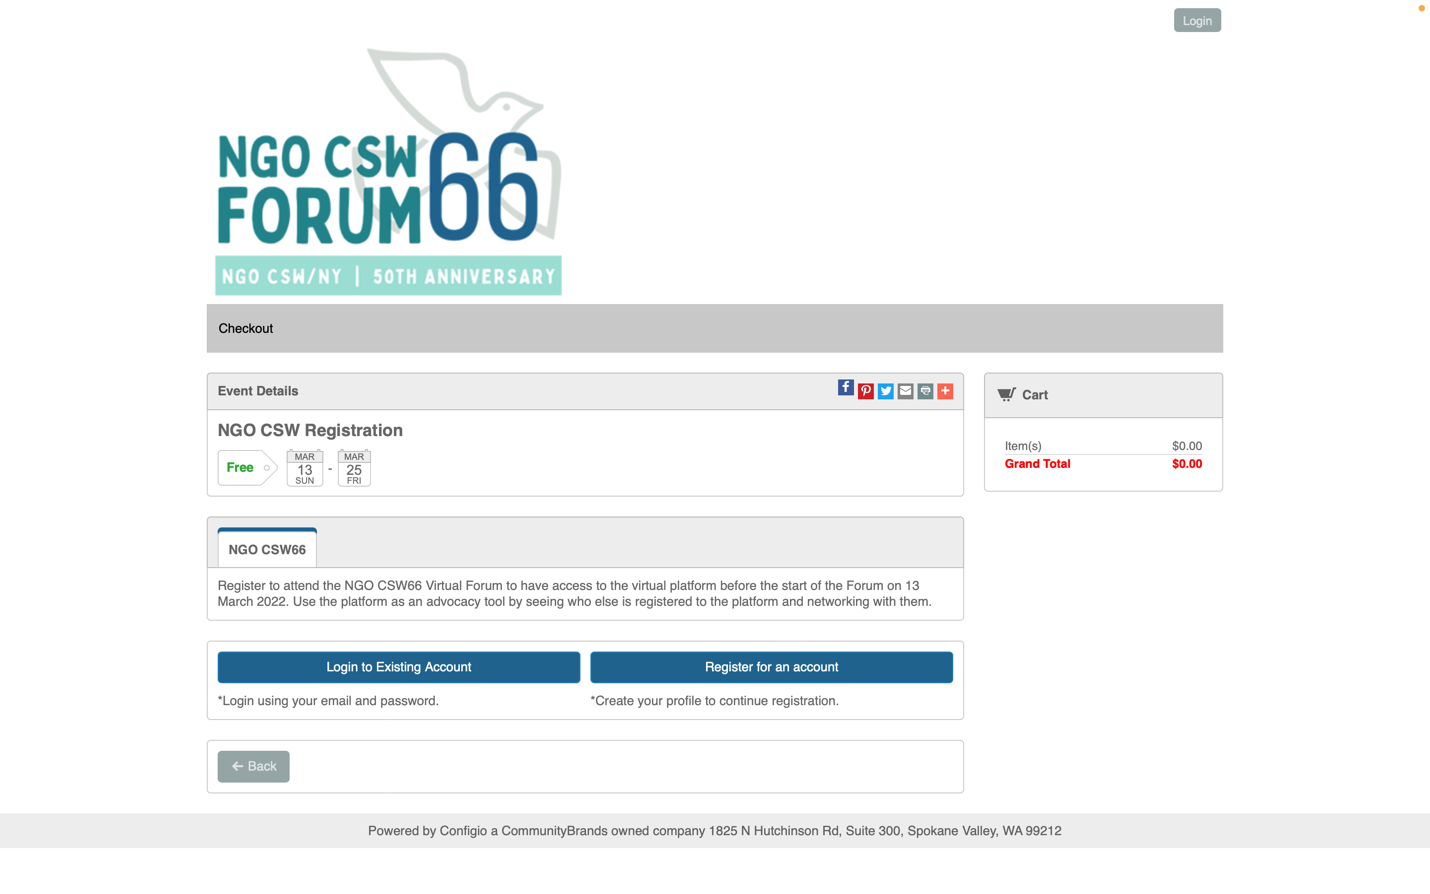Image resolution: width=1430 pixels, height=894 pixels.
Task: Select the MAR 25 FRI date icon
Action: click(x=354, y=468)
